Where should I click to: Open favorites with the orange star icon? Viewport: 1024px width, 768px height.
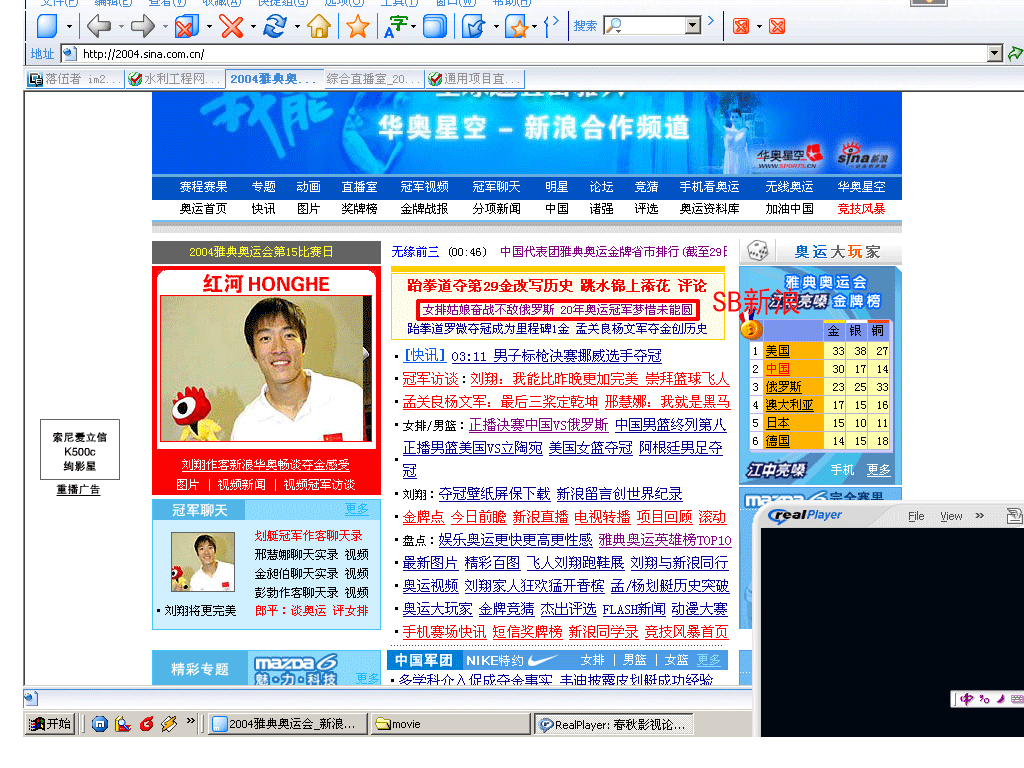(x=358, y=26)
